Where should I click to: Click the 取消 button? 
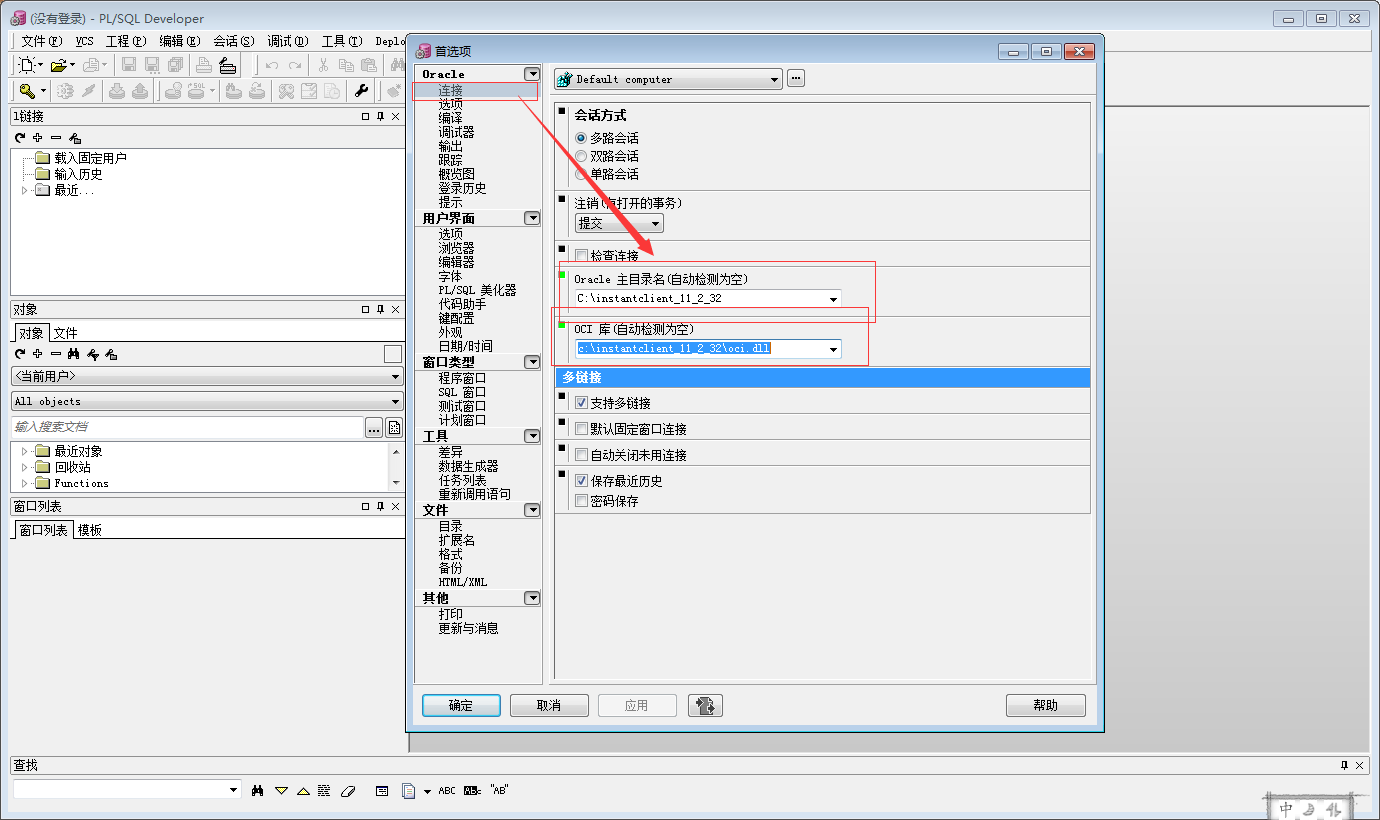[x=549, y=705]
